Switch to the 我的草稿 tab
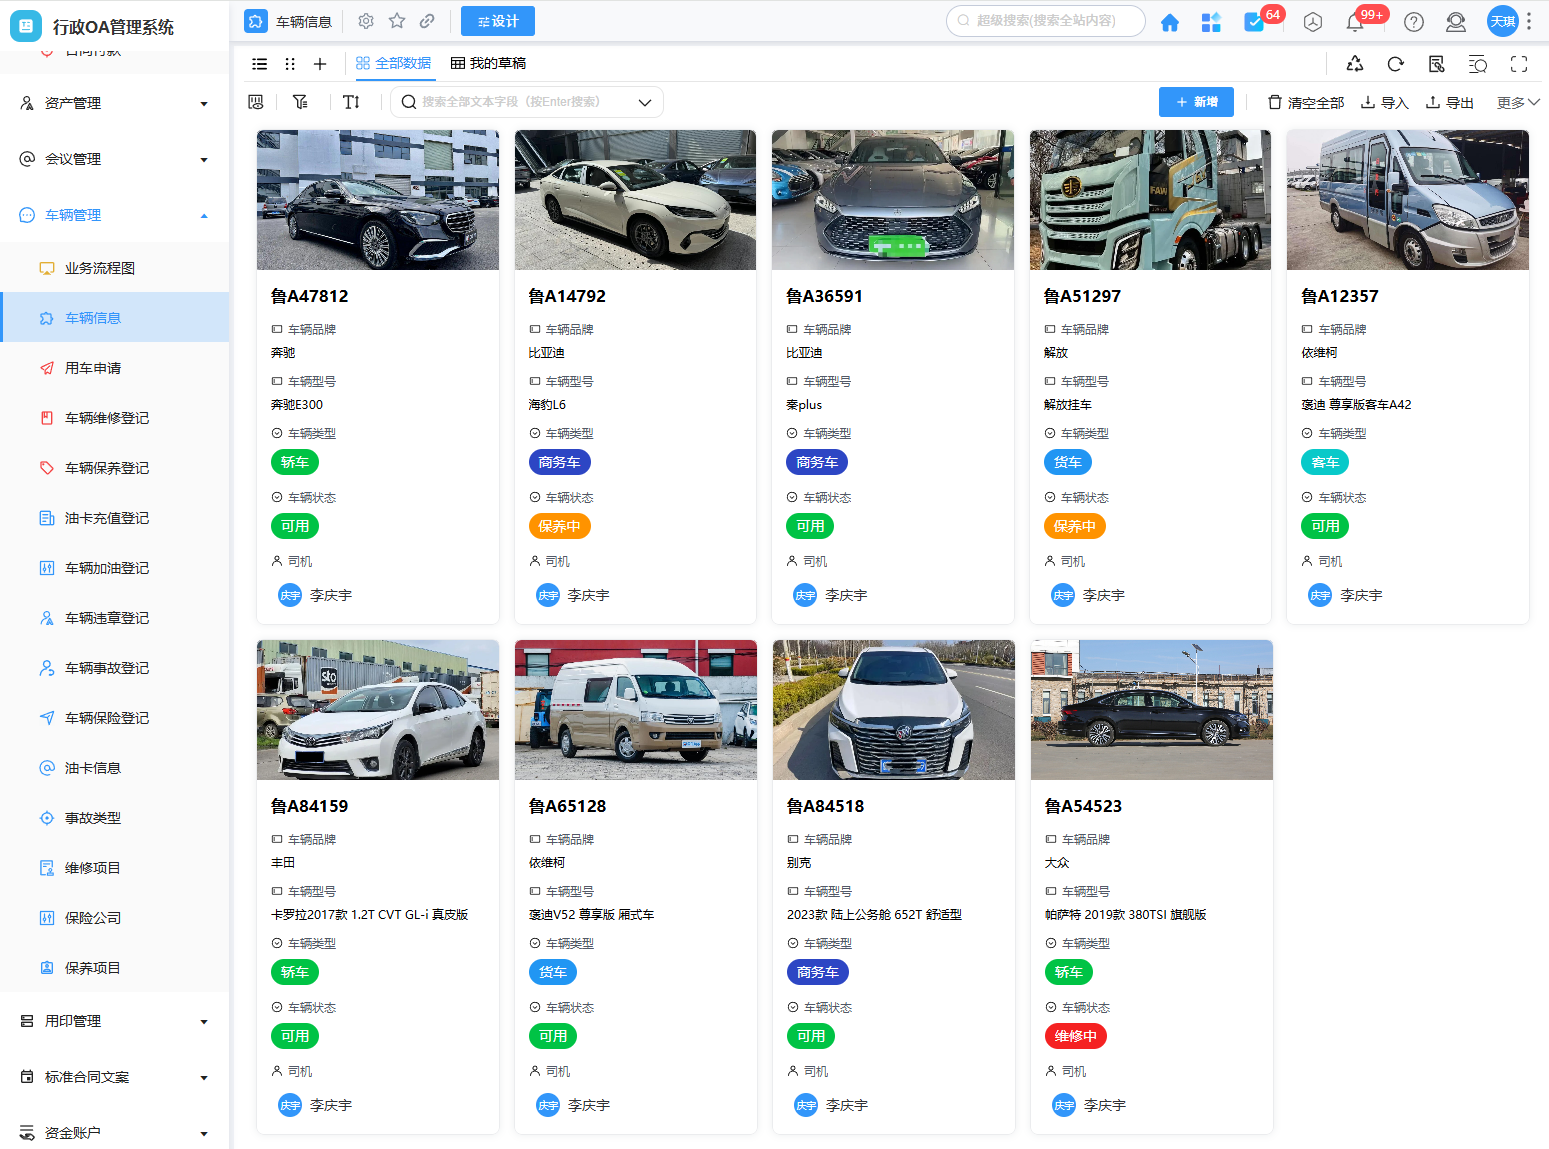This screenshot has height=1149, width=1549. pos(488,63)
